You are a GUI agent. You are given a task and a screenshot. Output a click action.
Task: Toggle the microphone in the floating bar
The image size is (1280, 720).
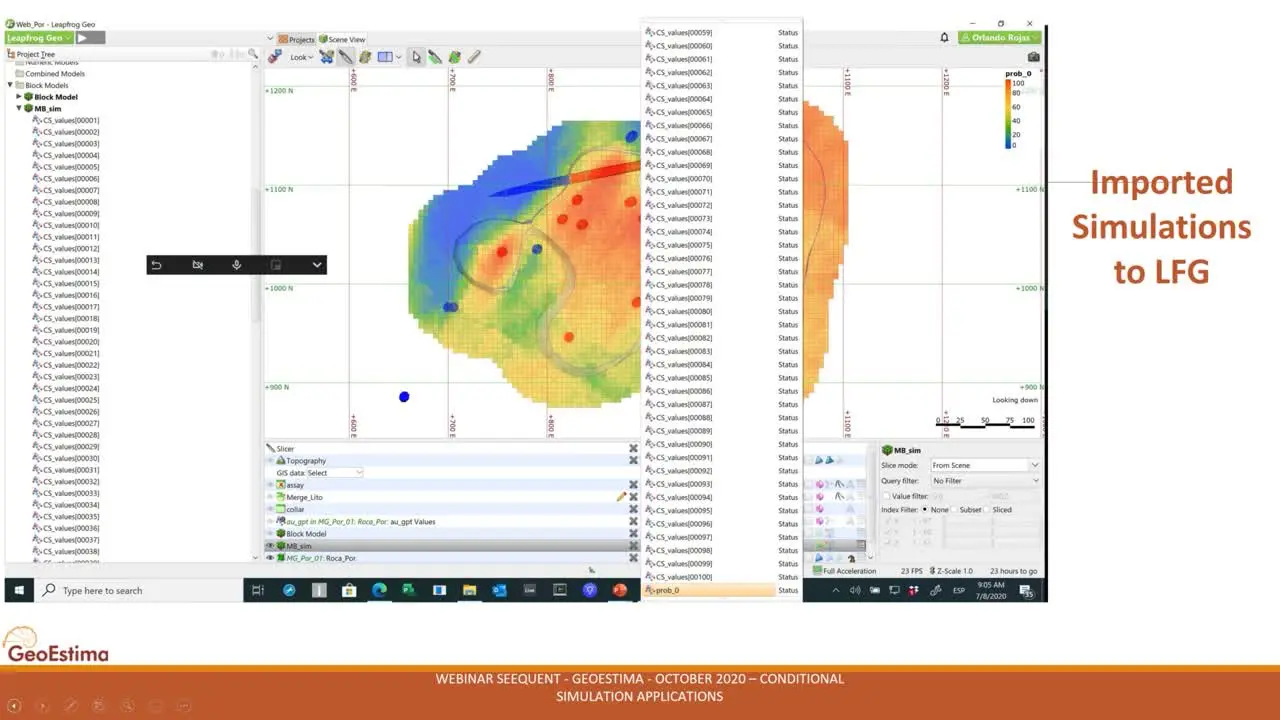pos(237,265)
